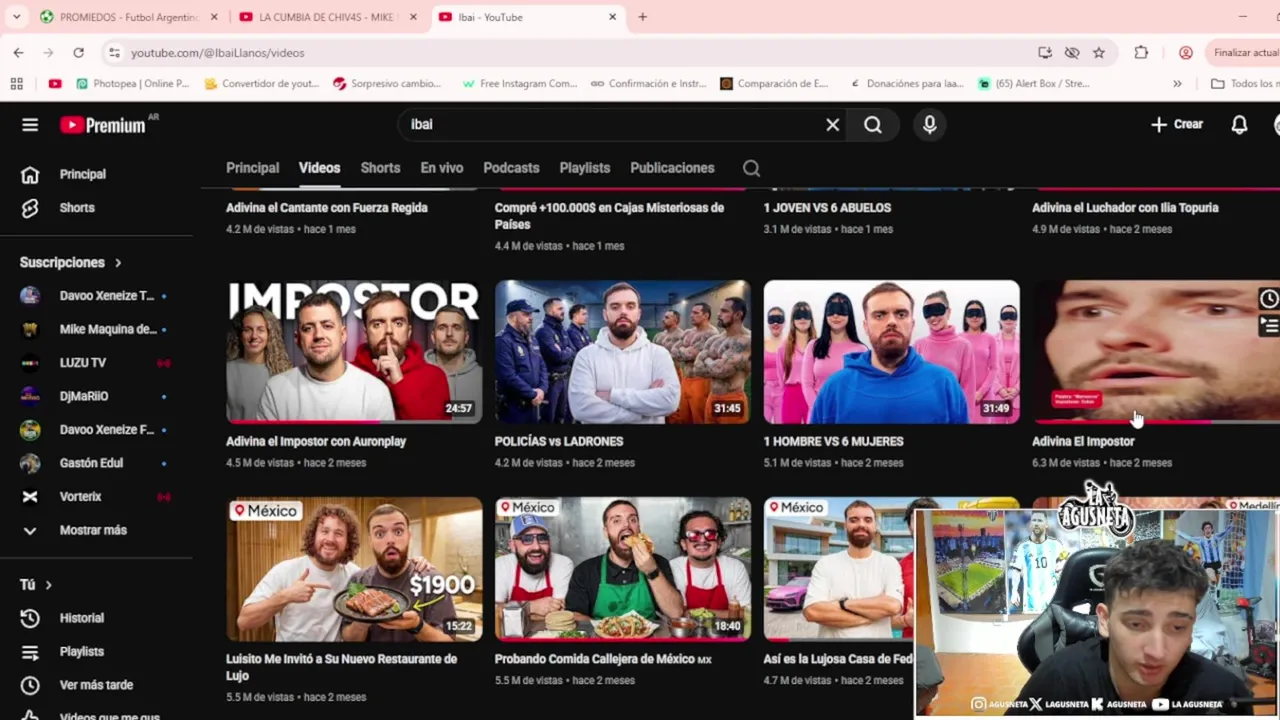Expand the Suscripciones section chevron

pos(118,262)
